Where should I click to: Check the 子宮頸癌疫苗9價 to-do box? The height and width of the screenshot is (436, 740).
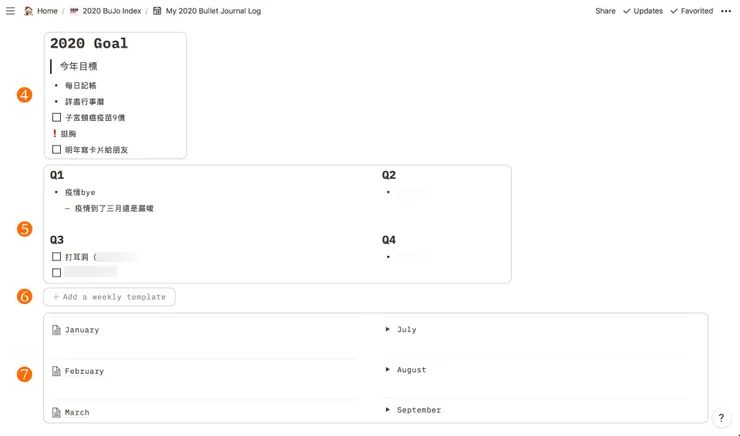56,118
